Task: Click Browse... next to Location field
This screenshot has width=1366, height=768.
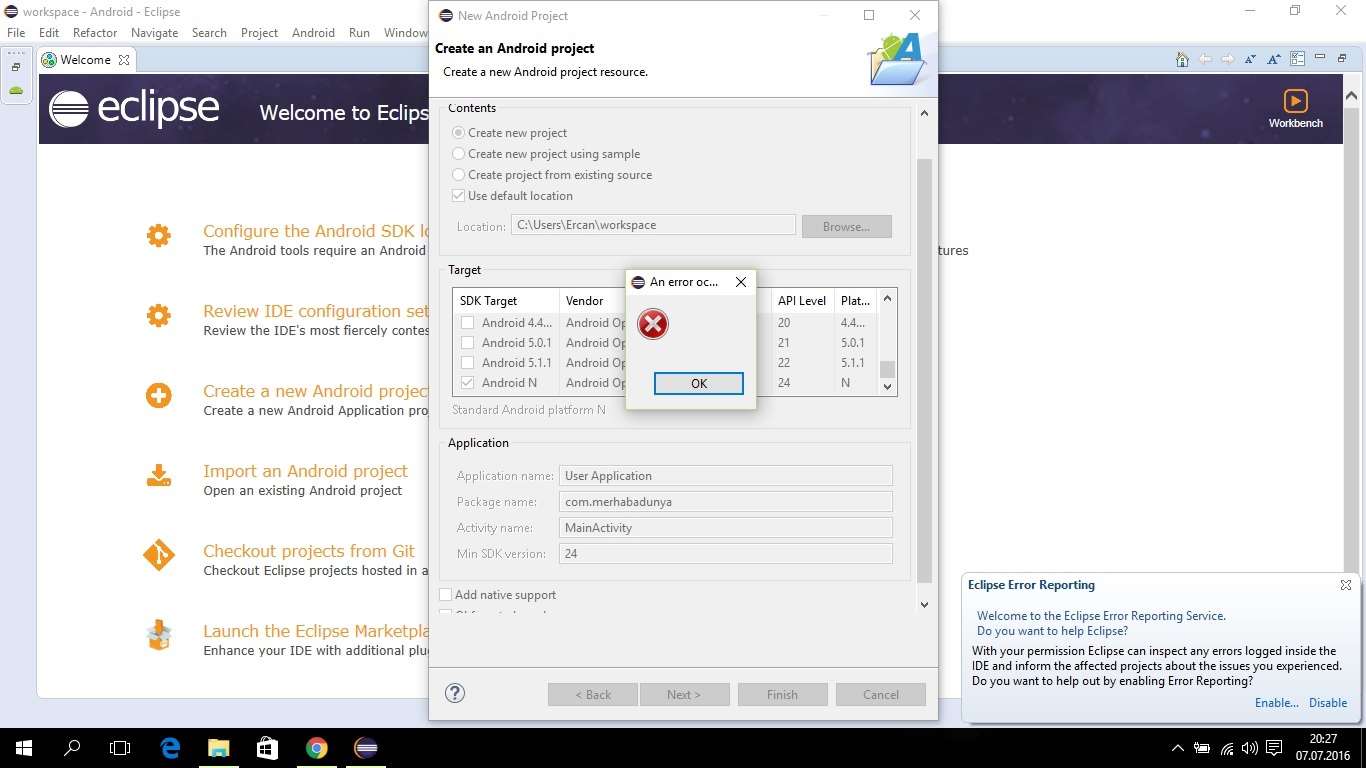Action: pyautogui.click(x=846, y=226)
